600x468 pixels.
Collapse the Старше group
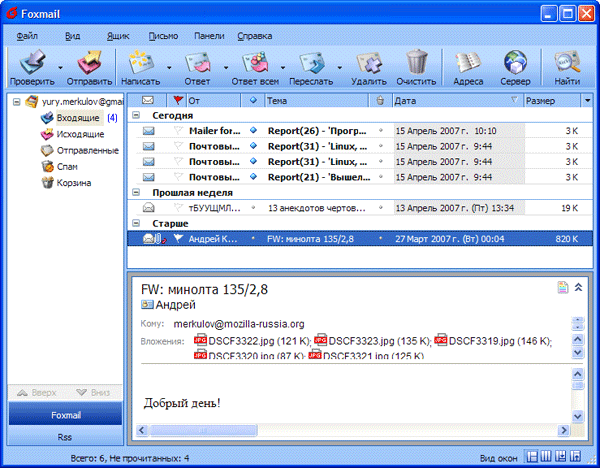point(136,223)
